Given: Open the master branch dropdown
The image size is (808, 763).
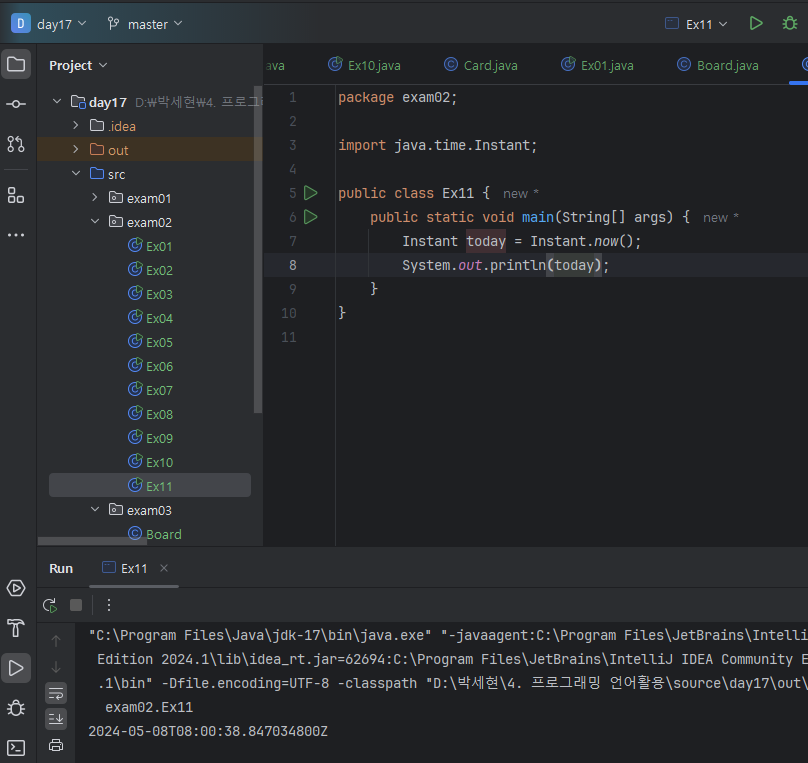Looking at the screenshot, I should 145,24.
